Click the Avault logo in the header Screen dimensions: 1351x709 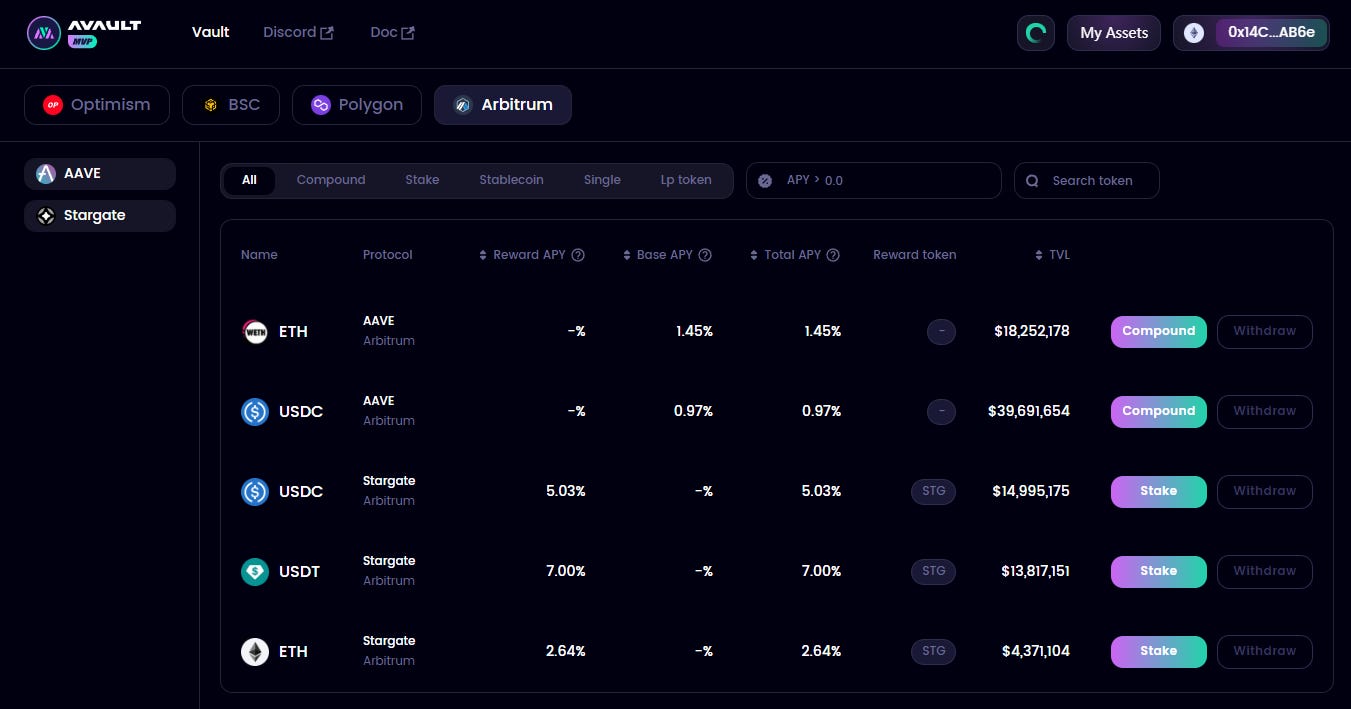pyautogui.click(x=85, y=31)
